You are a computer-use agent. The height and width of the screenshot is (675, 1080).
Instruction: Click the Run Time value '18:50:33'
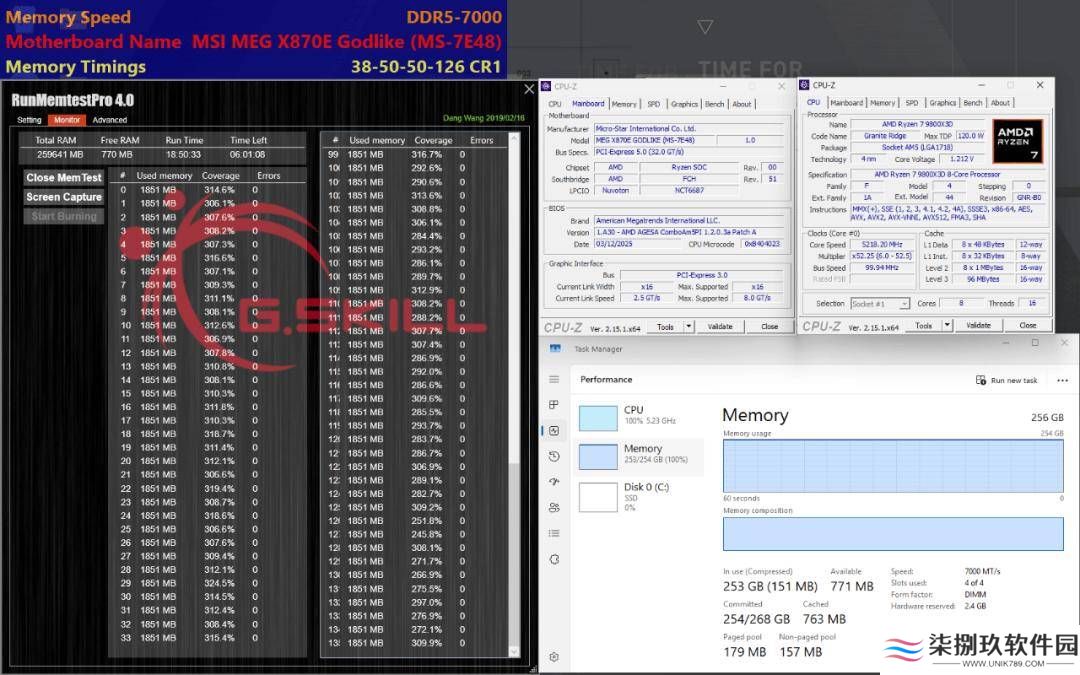click(x=183, y=154)
